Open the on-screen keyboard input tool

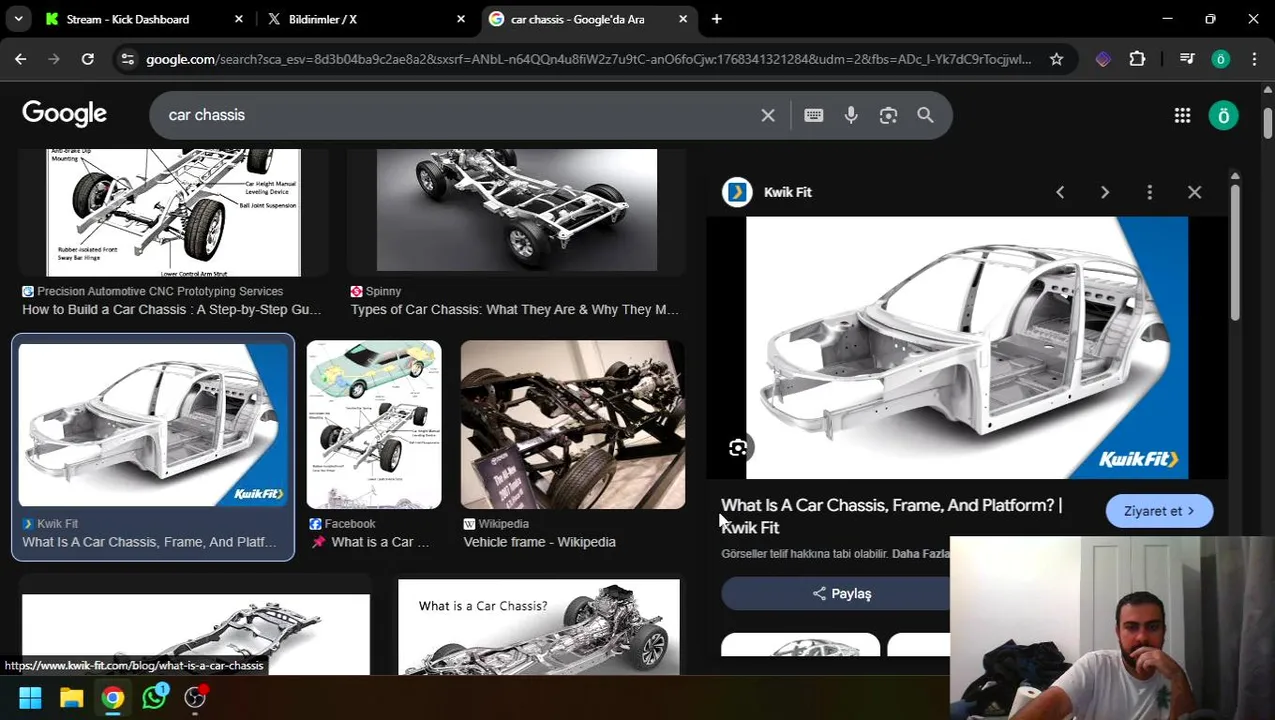[813, 115]
